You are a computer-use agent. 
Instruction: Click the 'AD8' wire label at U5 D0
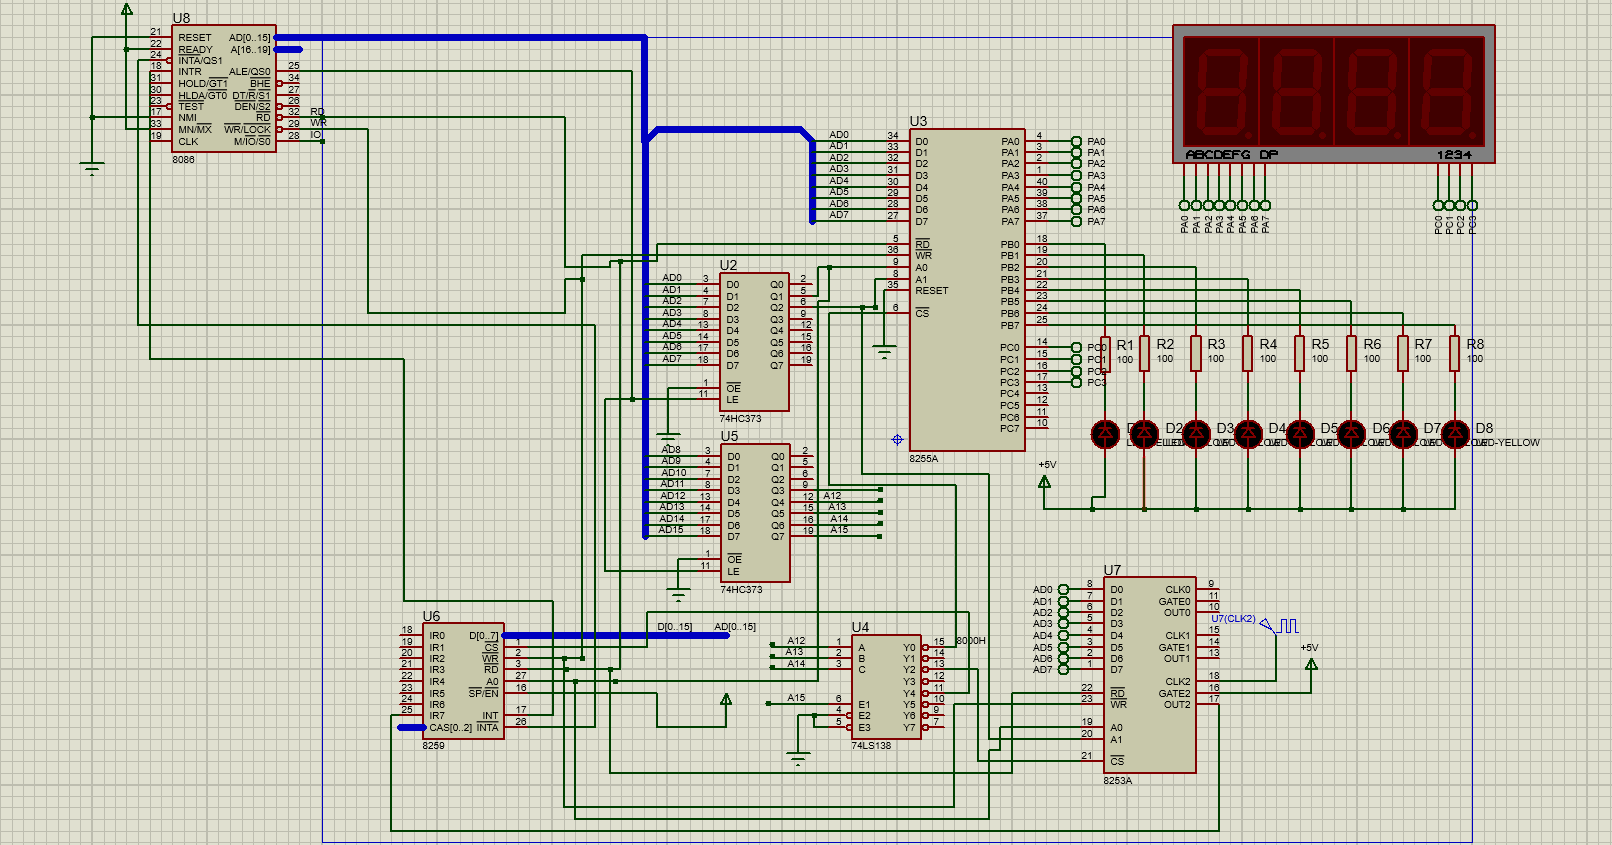pyautogui.click(x=671, y=449)
